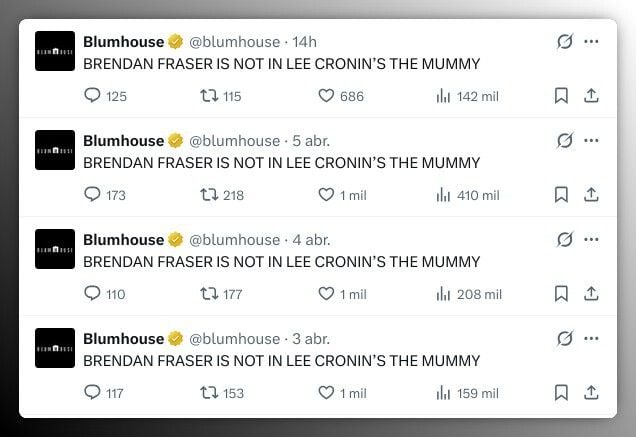Repost the 5 abr. Blumhouse tweet
636x437 pixels.
click(x=209, y=195)
